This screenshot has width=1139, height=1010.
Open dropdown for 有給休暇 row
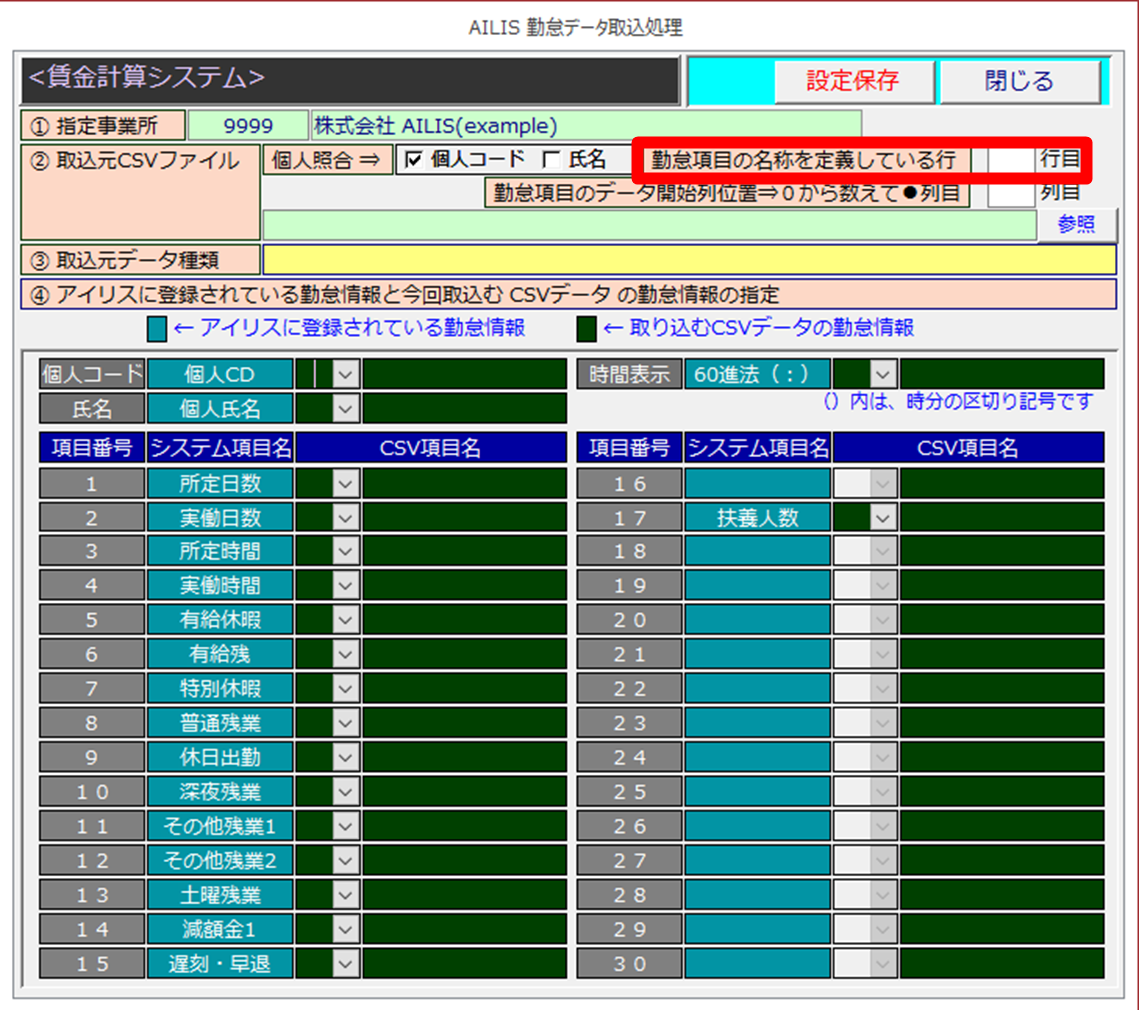point(345,620)
